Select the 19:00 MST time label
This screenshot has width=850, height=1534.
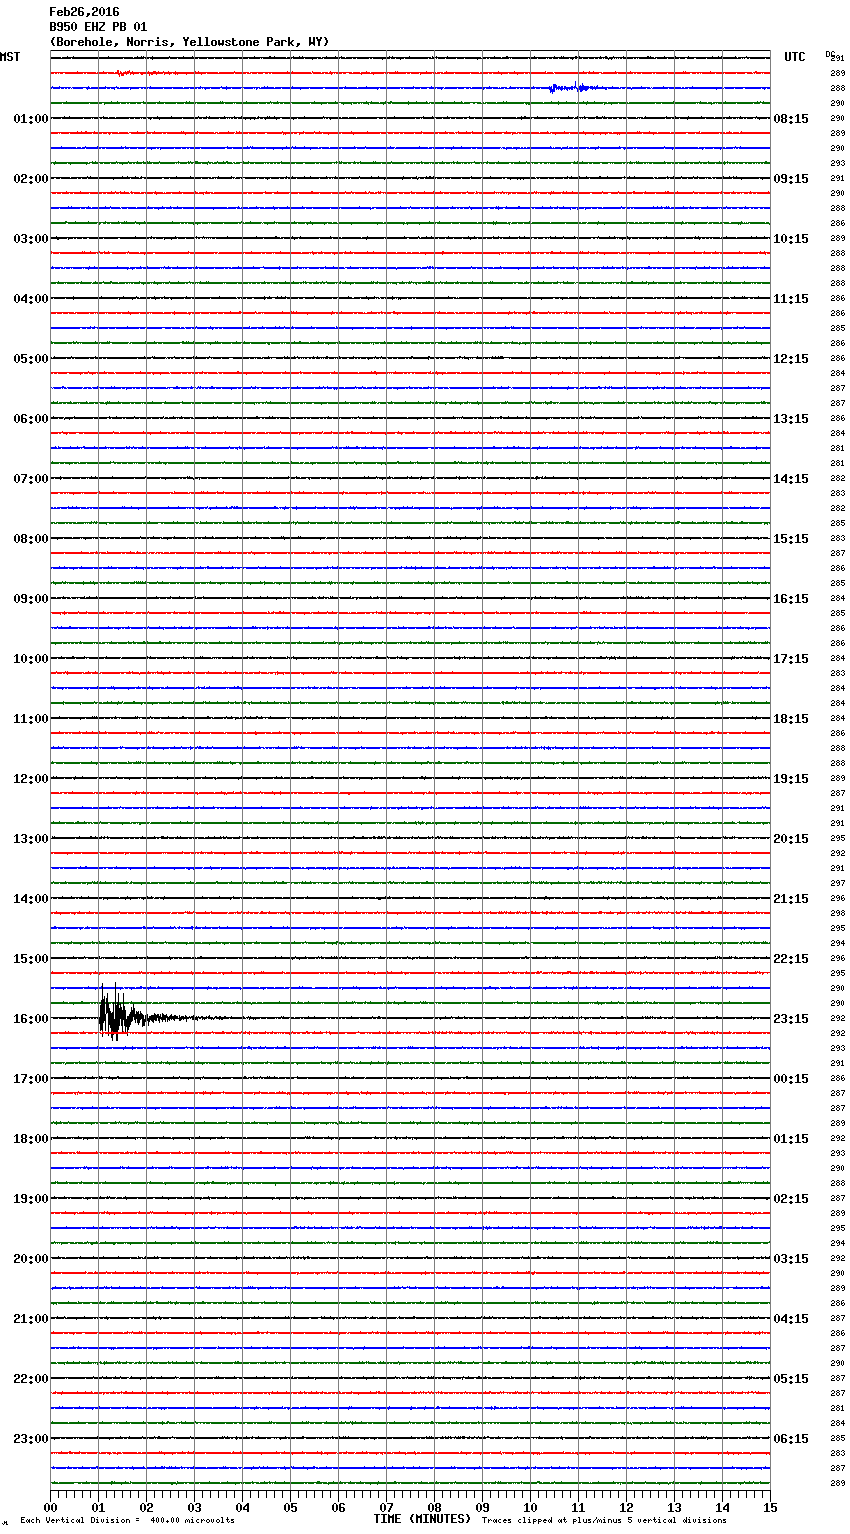coord(31,1199)
